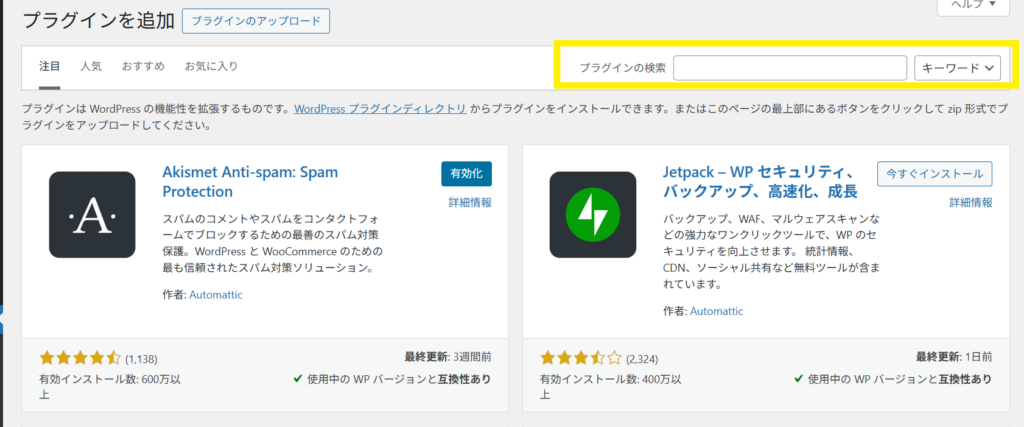Open 詳細情報 link for Jetpack
This screenshot has height=427, width=1024.
point(971,203)
